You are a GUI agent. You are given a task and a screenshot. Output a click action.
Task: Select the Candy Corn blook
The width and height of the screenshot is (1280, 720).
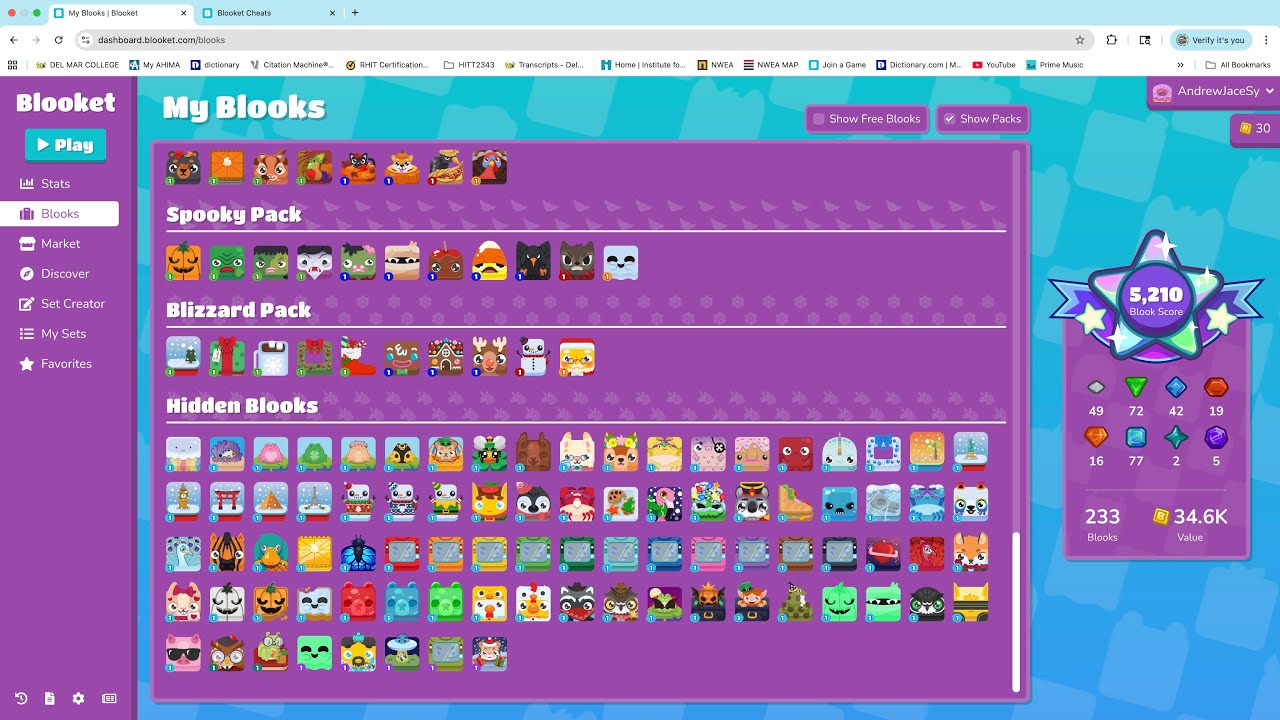coord(490,262)
